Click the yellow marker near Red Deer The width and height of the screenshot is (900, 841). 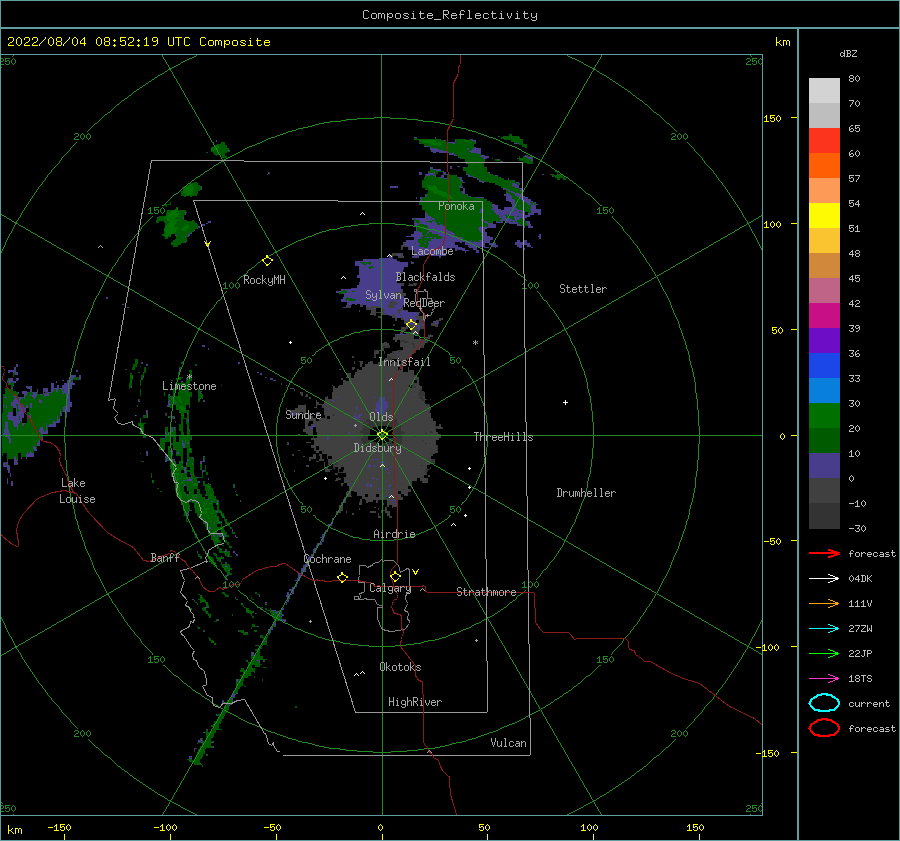pyautogui.click(x=412, y=325)
